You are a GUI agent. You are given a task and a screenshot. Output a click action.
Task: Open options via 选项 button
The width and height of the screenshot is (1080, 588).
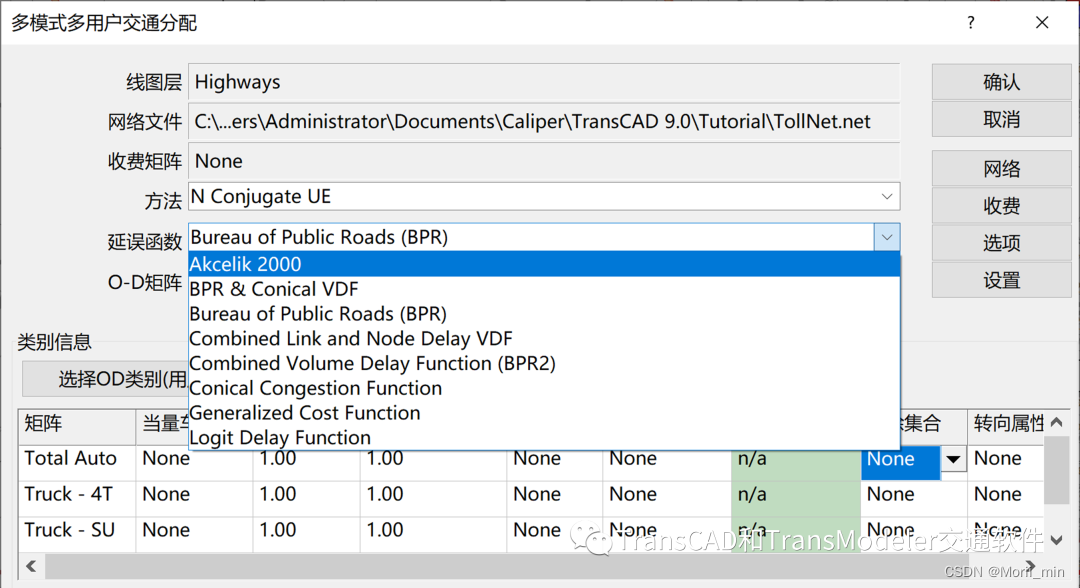(1000, 242)
